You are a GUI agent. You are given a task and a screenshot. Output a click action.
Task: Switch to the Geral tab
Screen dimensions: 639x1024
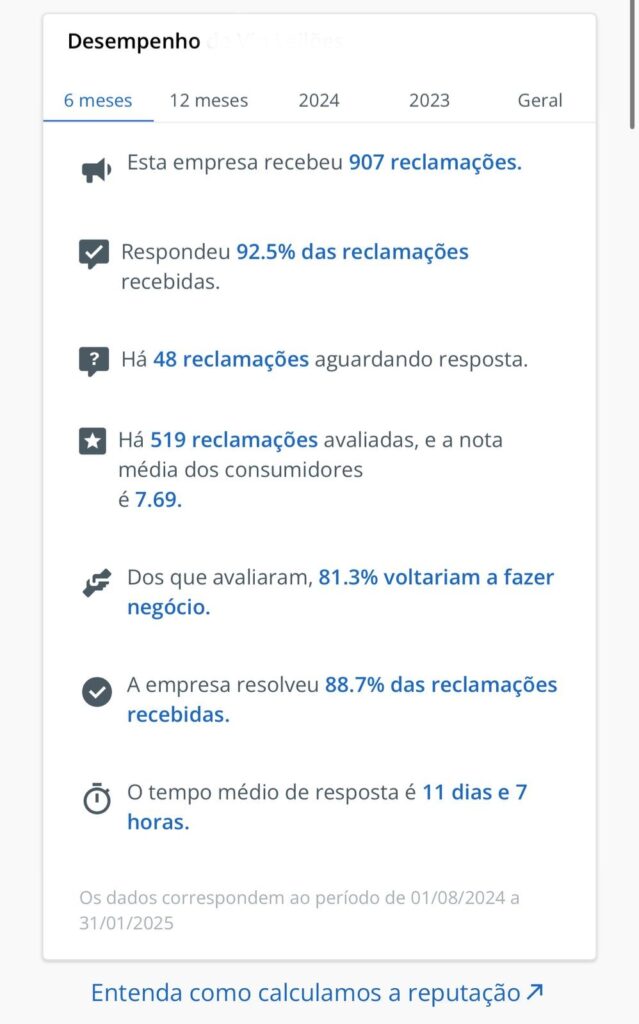540,100
